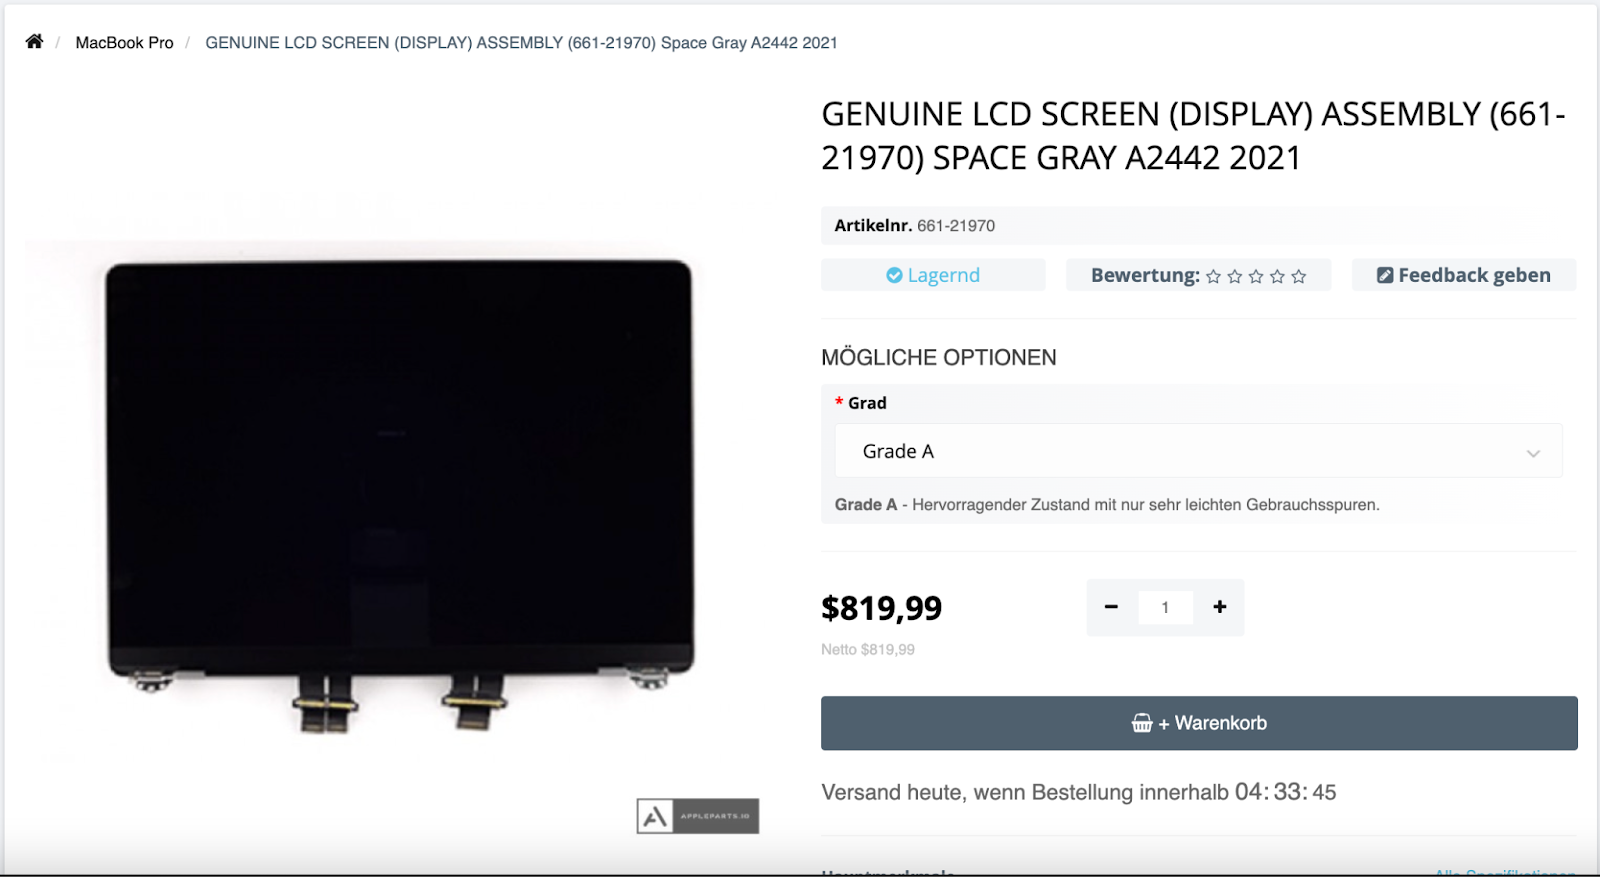Open MacBook Pro breadcrumb link
The image size is (1600, 877).
124,43
